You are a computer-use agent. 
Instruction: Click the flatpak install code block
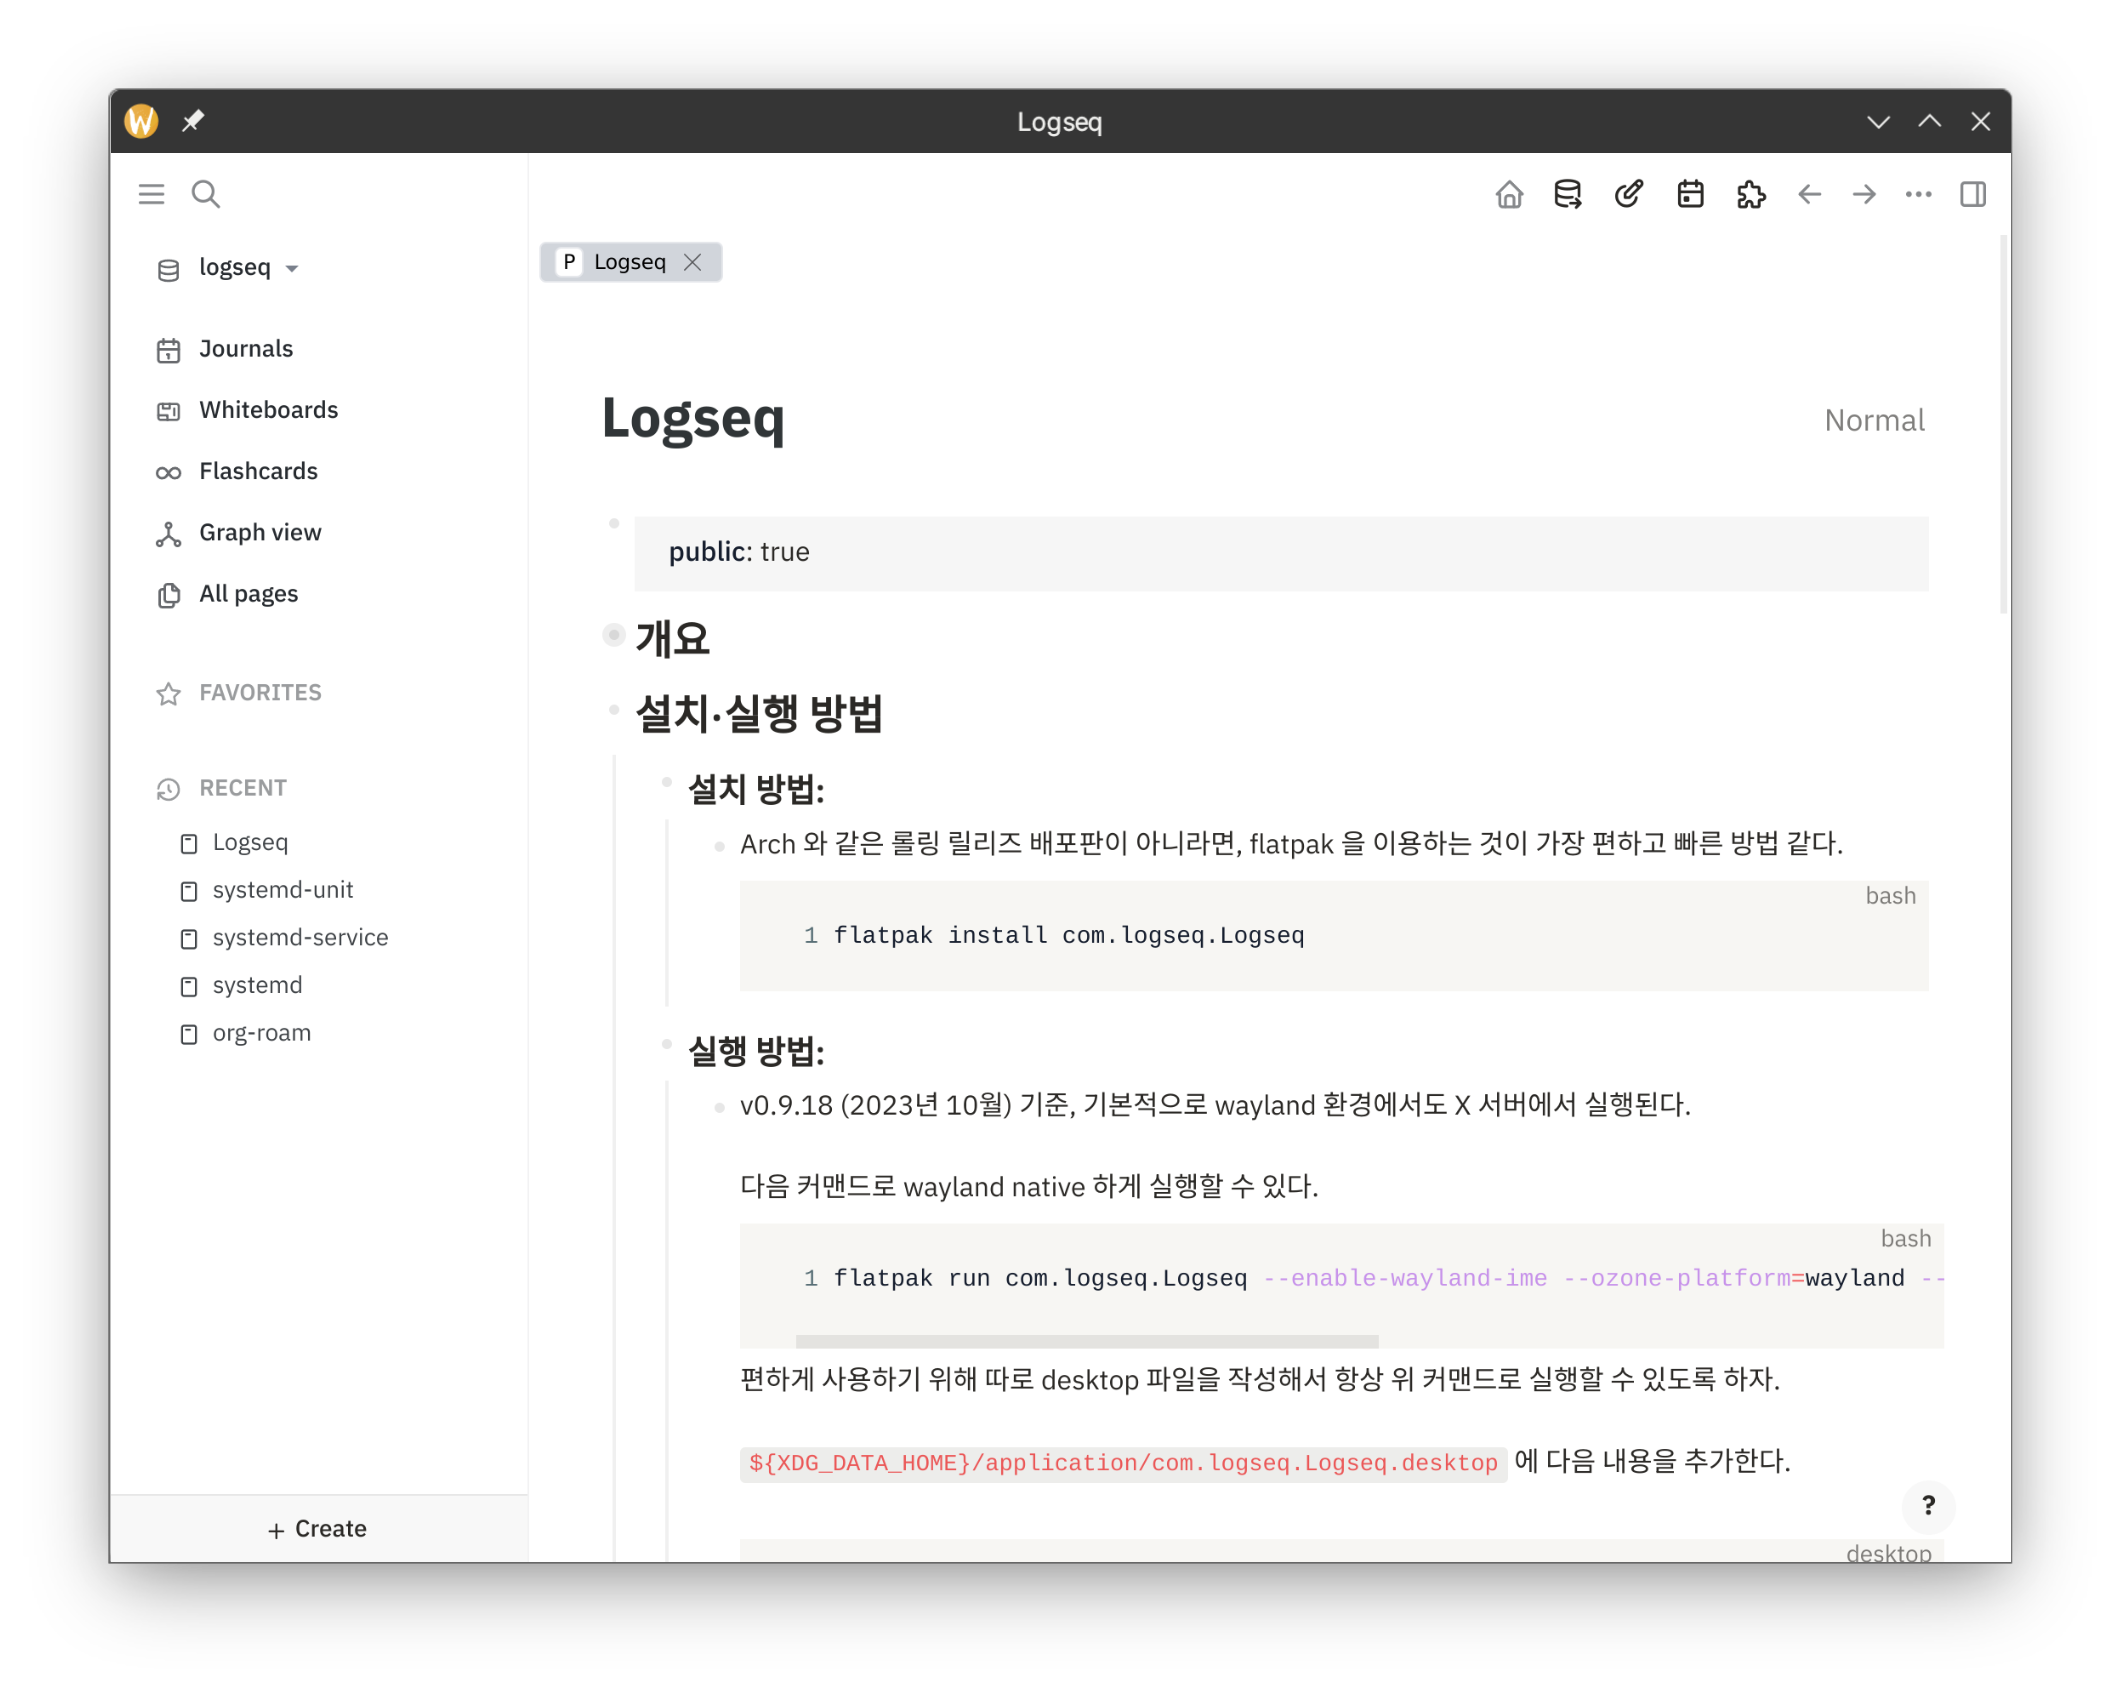[1334, 936]
